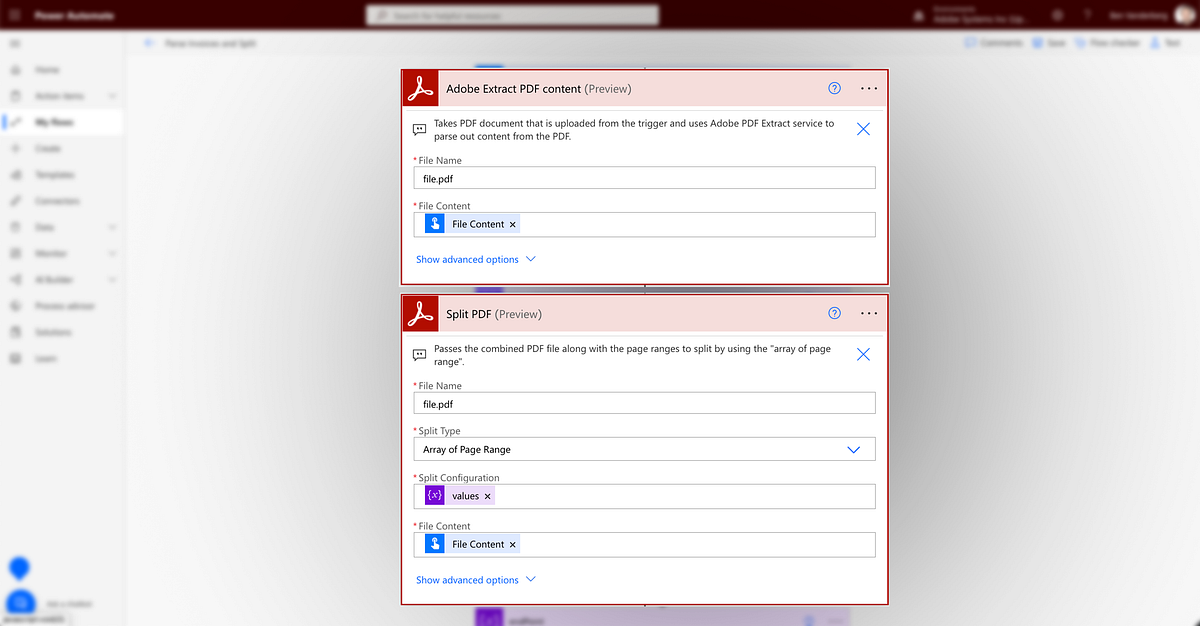This screenshot has width=1200, height=626.
Task: Select Create in left sidebar
Action: click(x=48, y=148)
